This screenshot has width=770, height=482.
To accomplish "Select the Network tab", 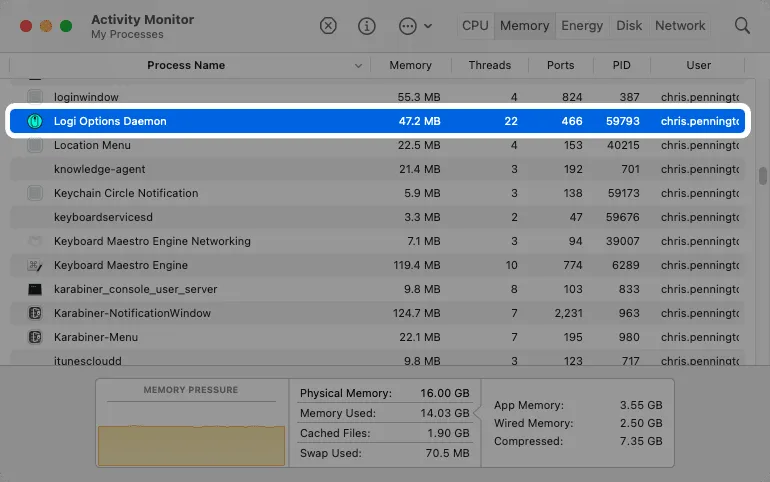I will (680, 26).
